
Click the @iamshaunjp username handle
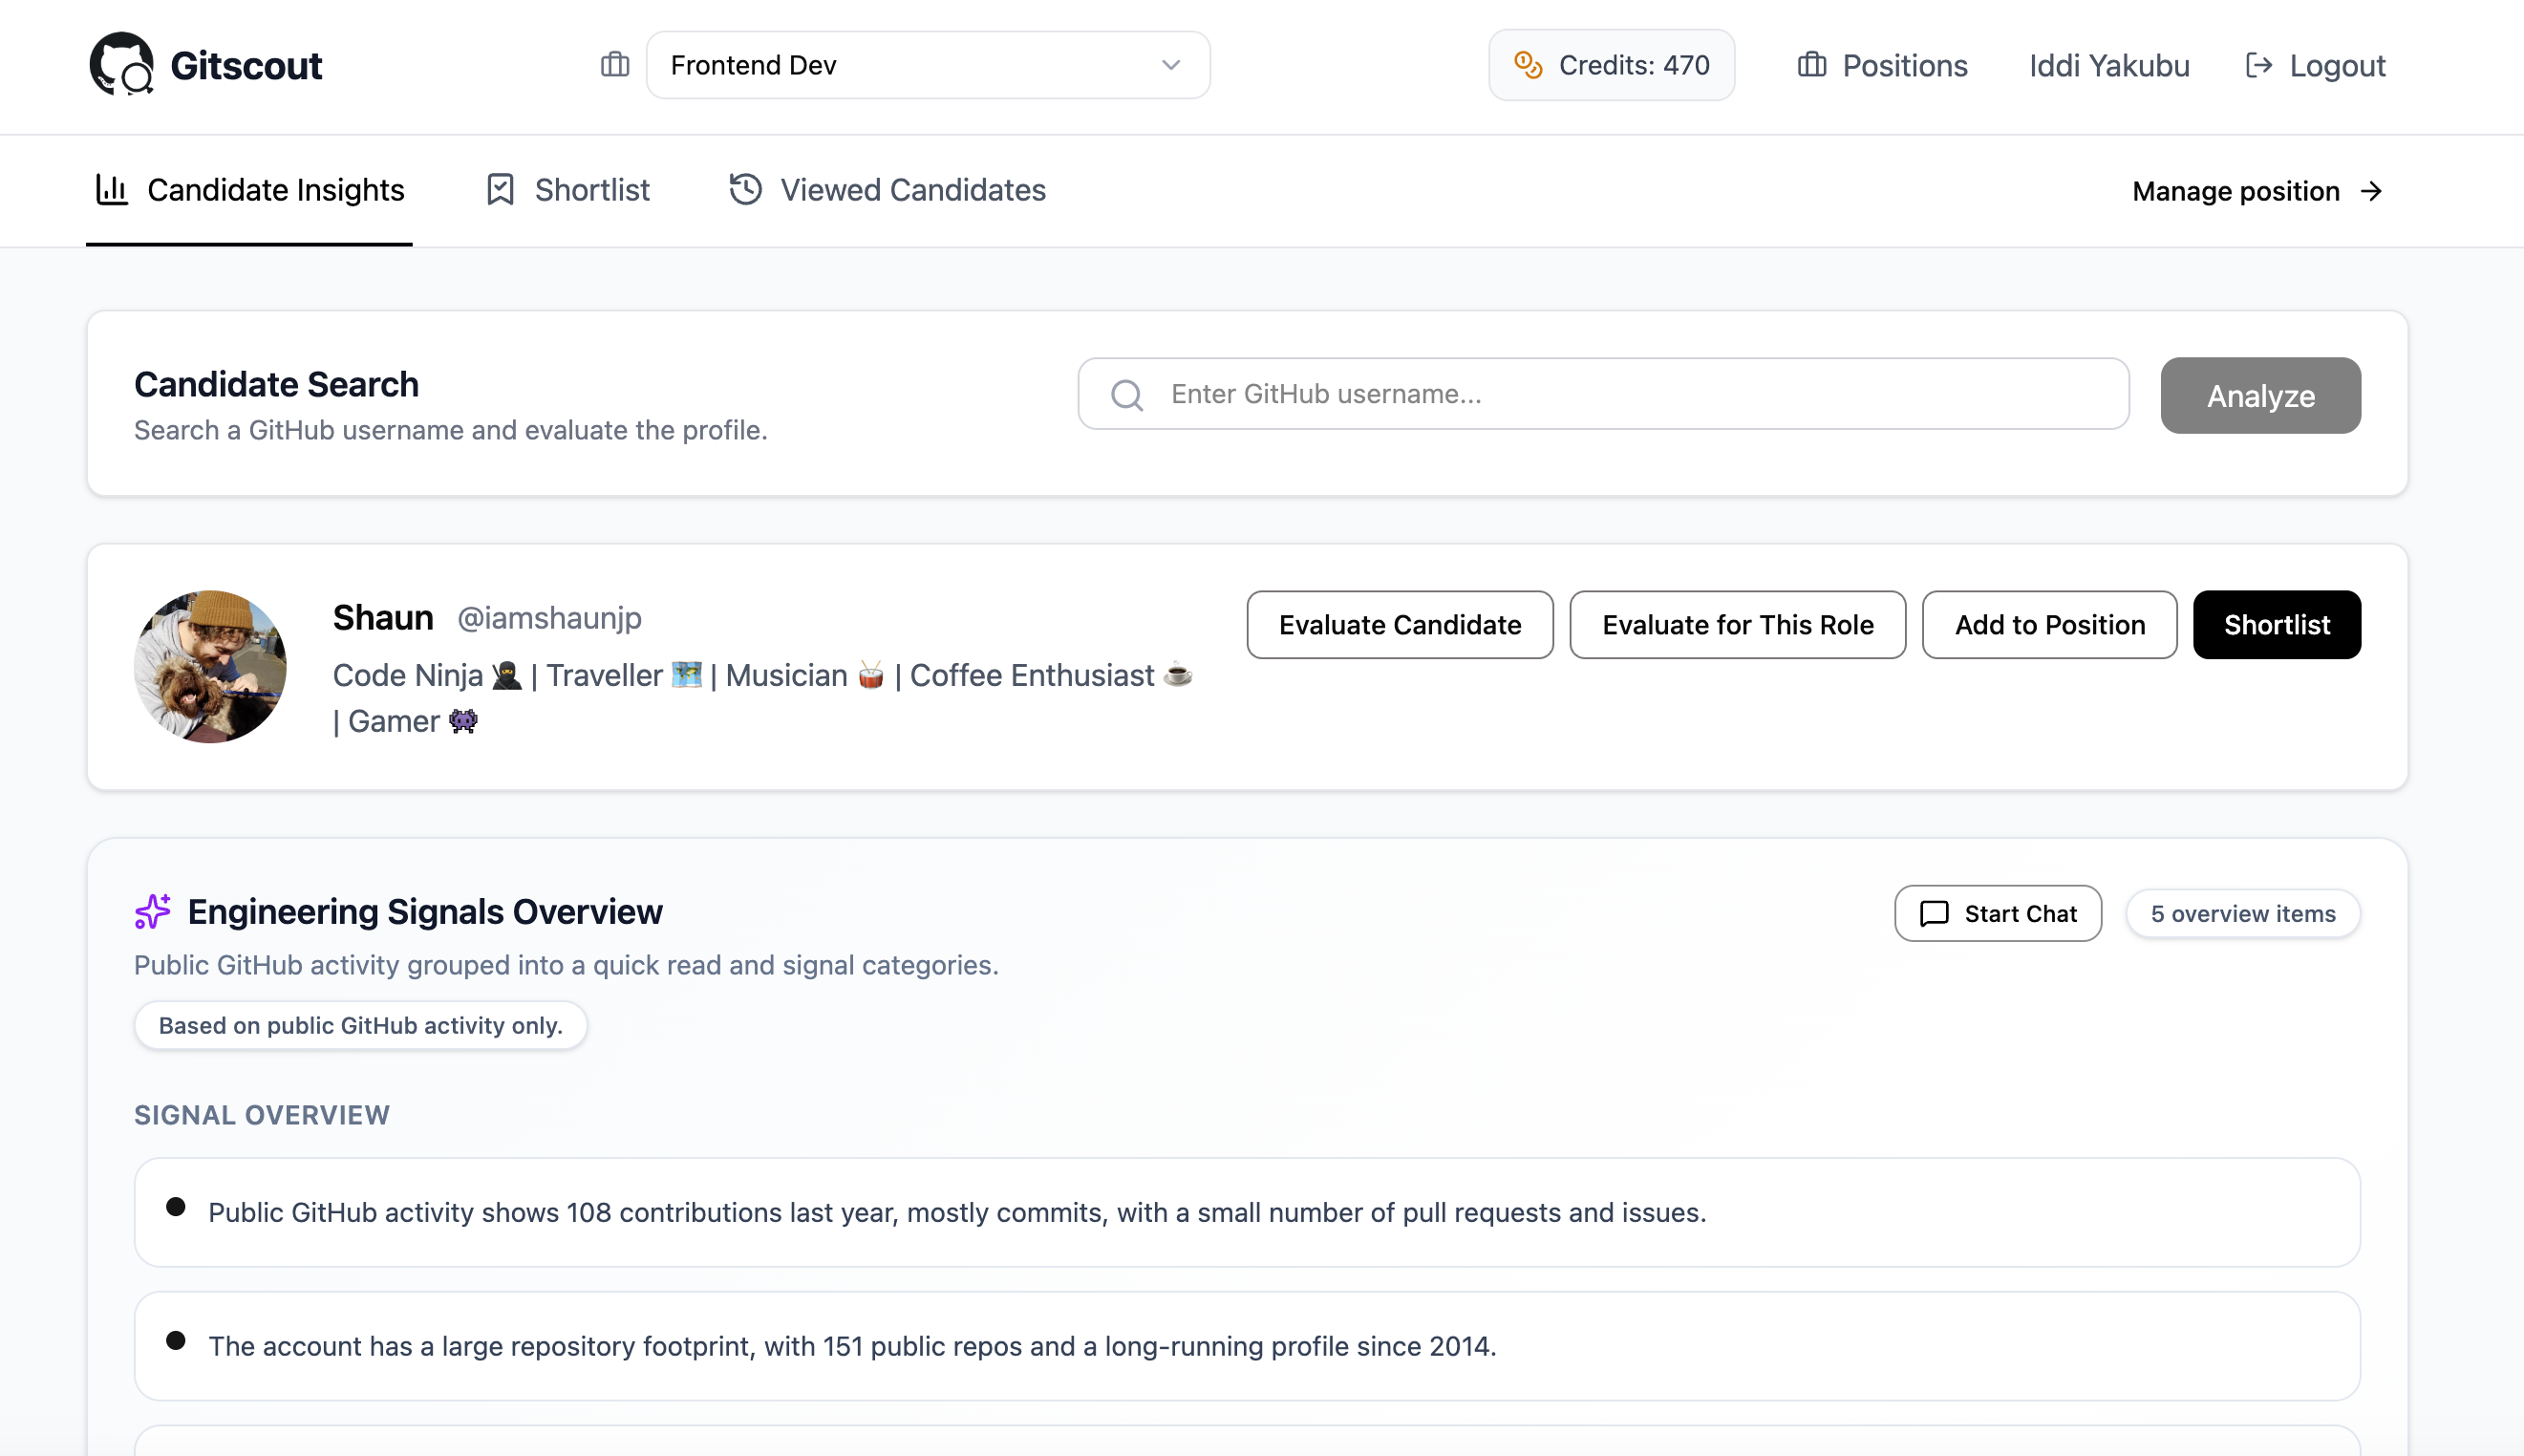549,618
